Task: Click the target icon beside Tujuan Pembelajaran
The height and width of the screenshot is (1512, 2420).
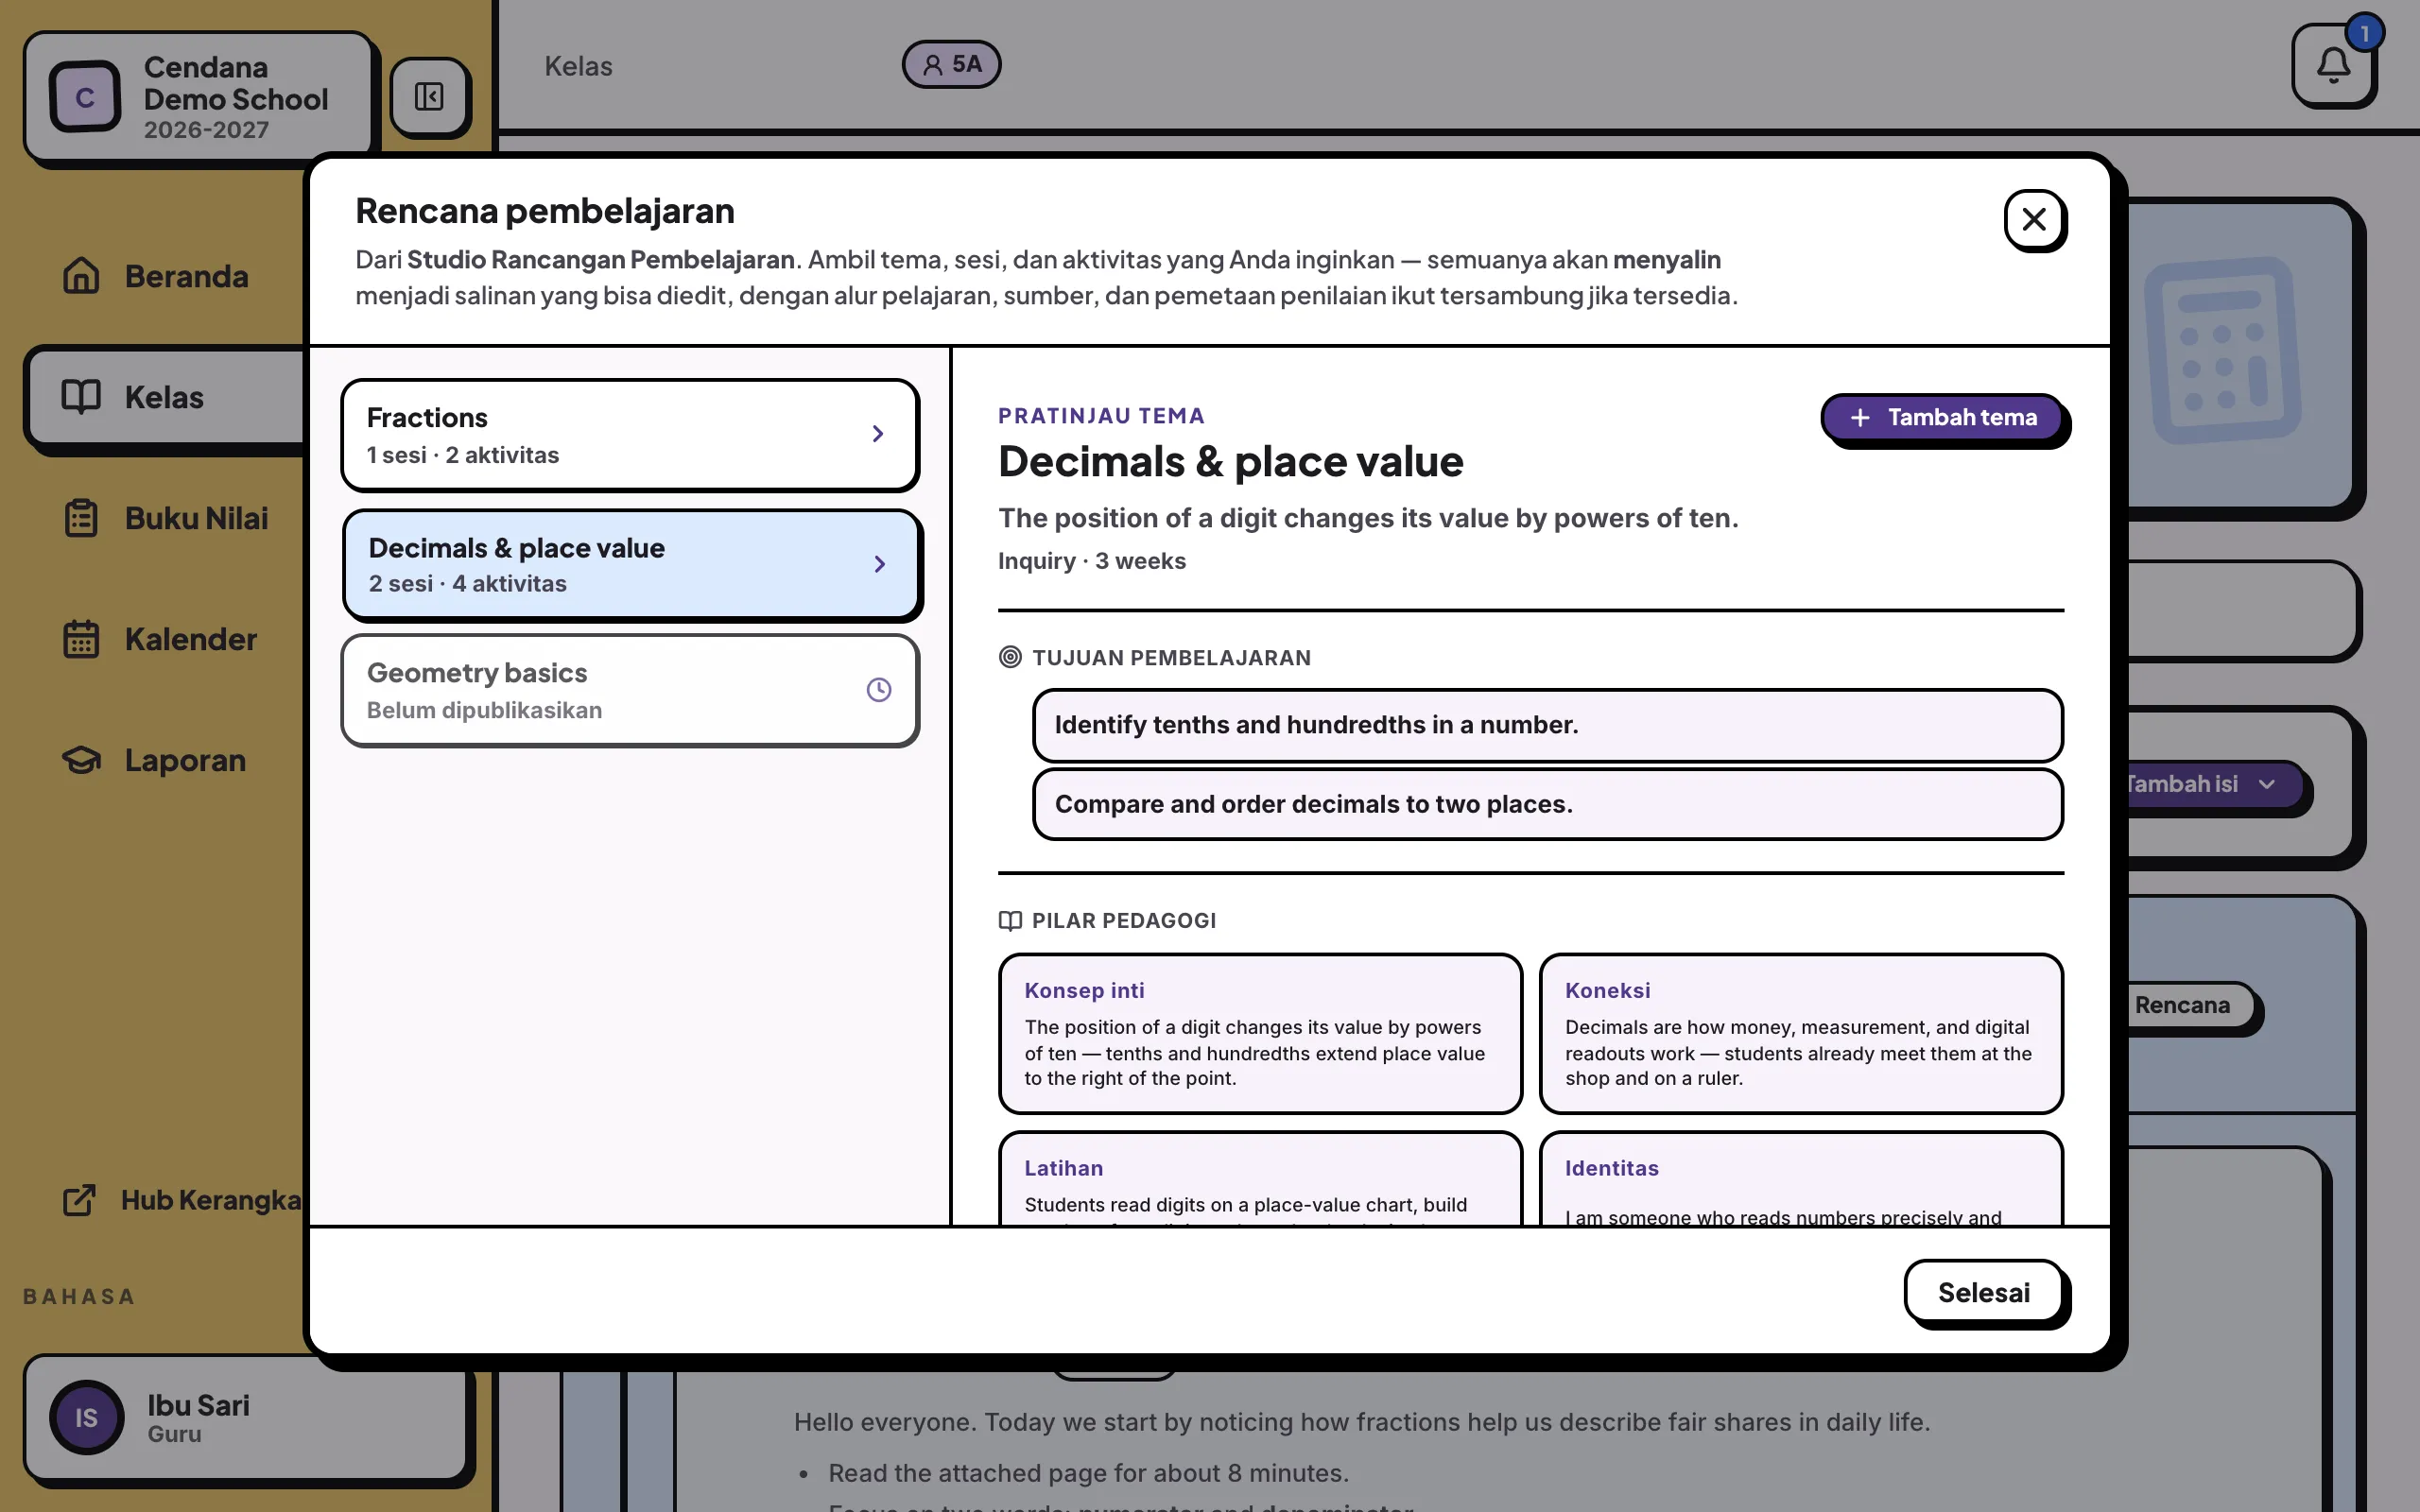Action: 1010,657
